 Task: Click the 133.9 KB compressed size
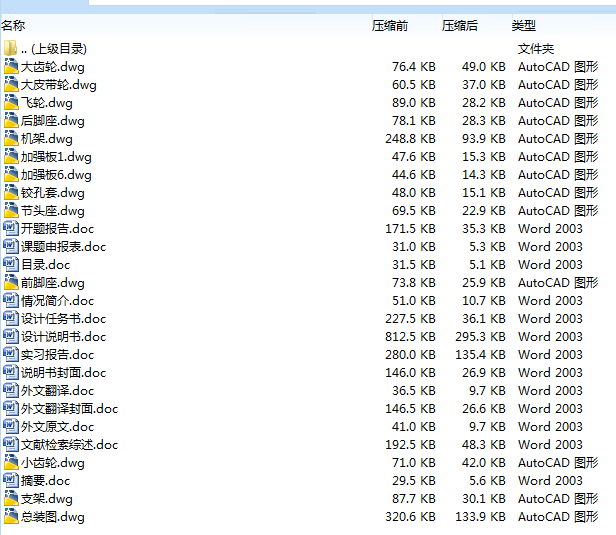coord(480,517)
